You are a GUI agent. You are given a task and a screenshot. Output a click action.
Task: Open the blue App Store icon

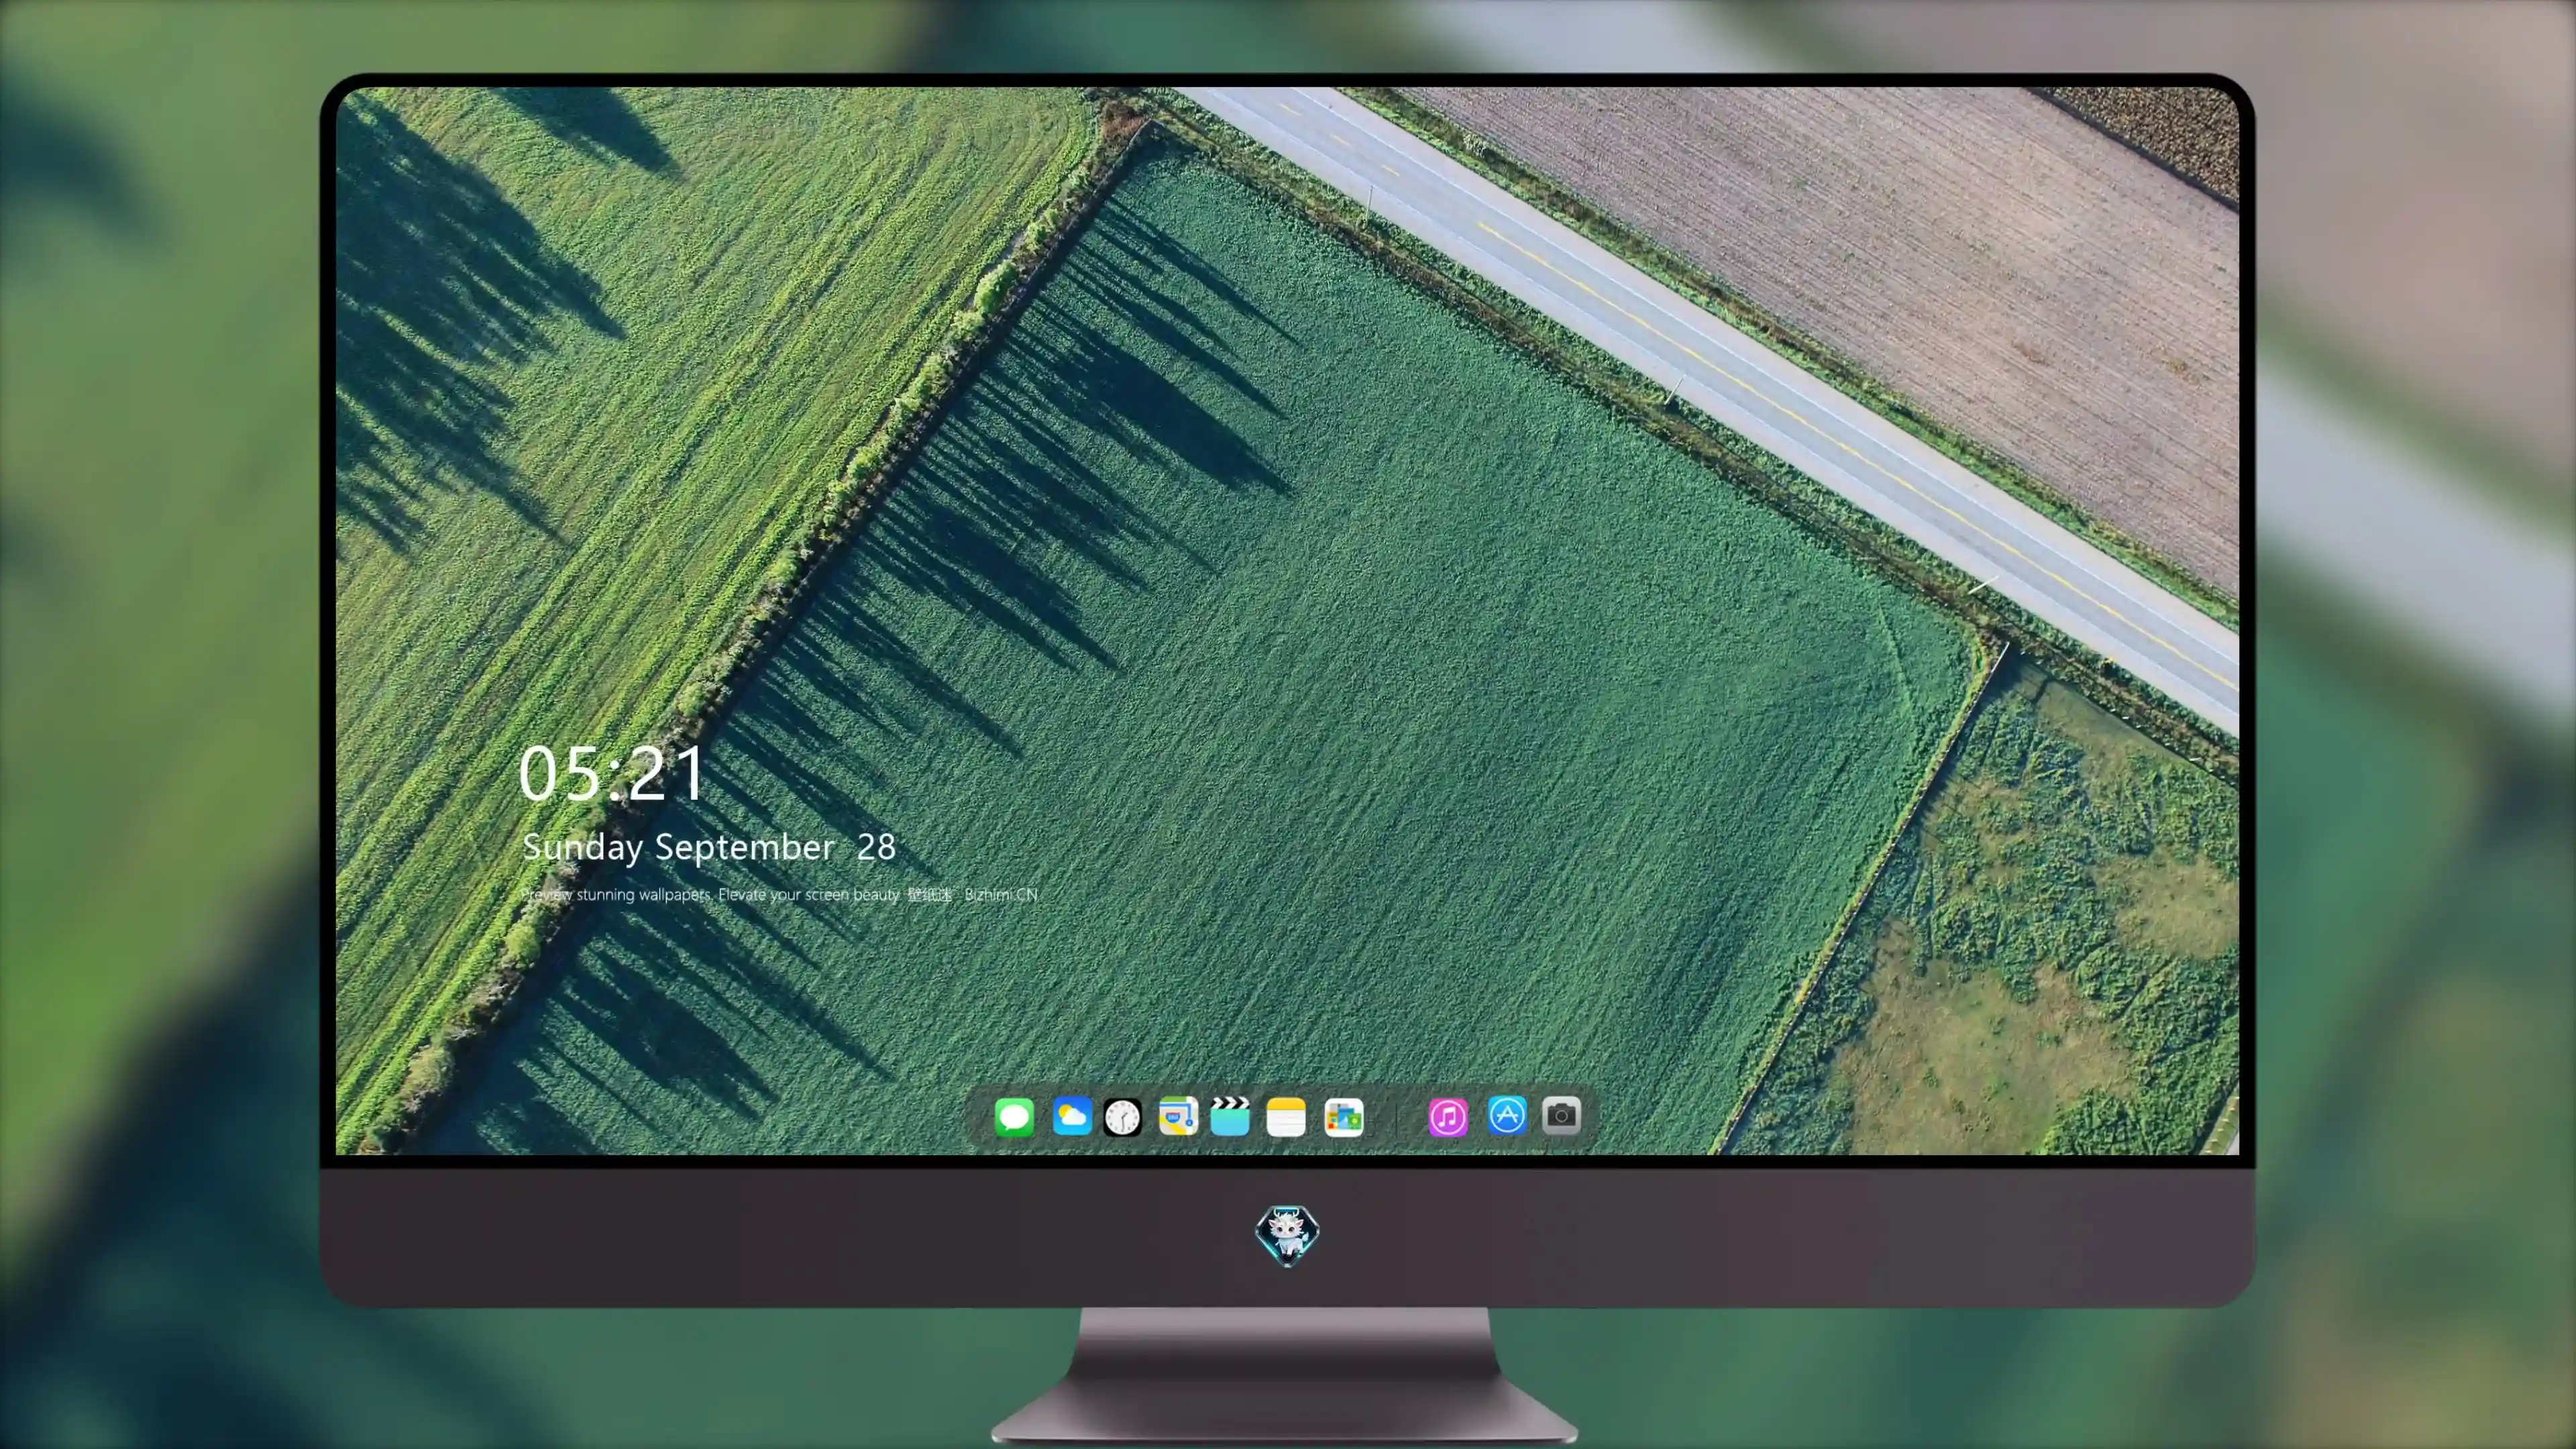tap(1507, 1115)
